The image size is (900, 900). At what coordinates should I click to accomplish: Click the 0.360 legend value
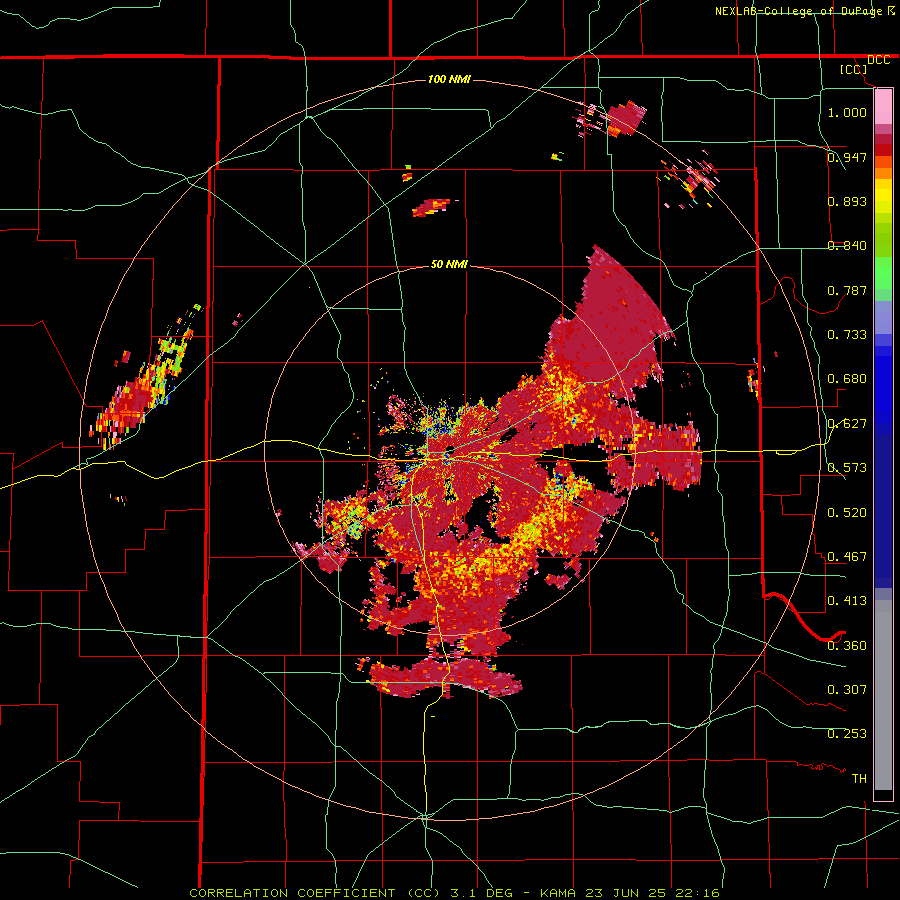(x=847, y=646)
